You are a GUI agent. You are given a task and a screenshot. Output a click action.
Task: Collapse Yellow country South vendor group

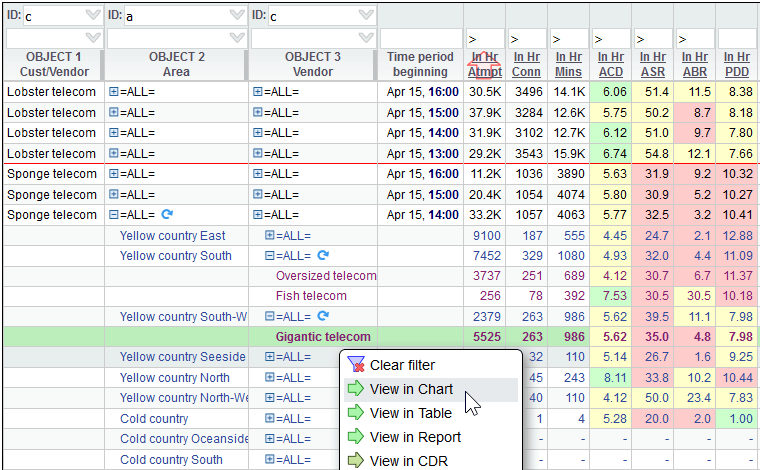270,256
